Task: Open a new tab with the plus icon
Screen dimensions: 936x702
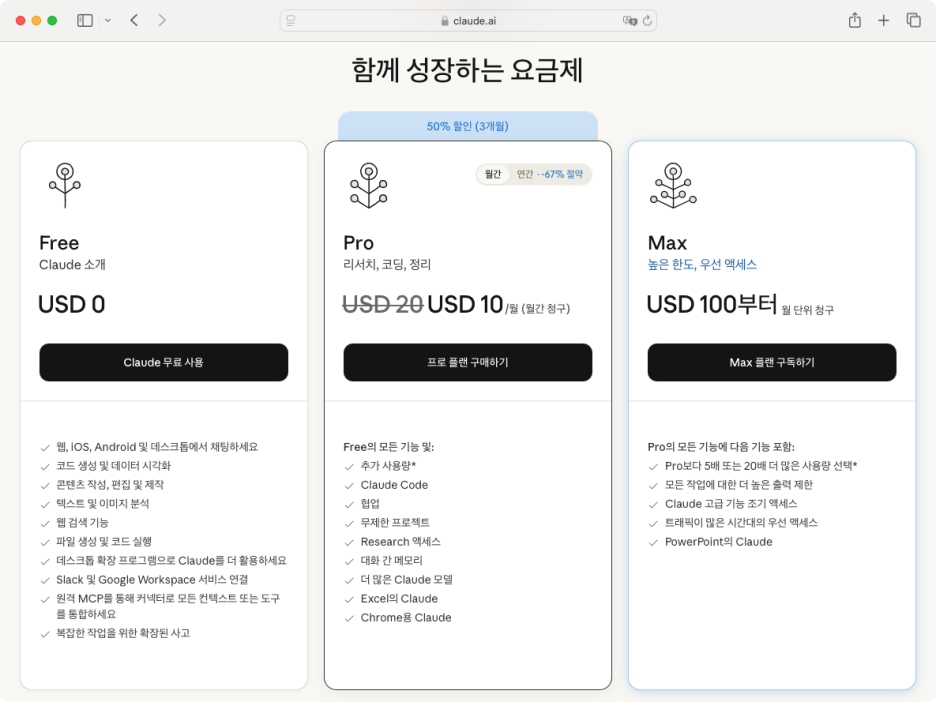Action: [x=883, y=20]
